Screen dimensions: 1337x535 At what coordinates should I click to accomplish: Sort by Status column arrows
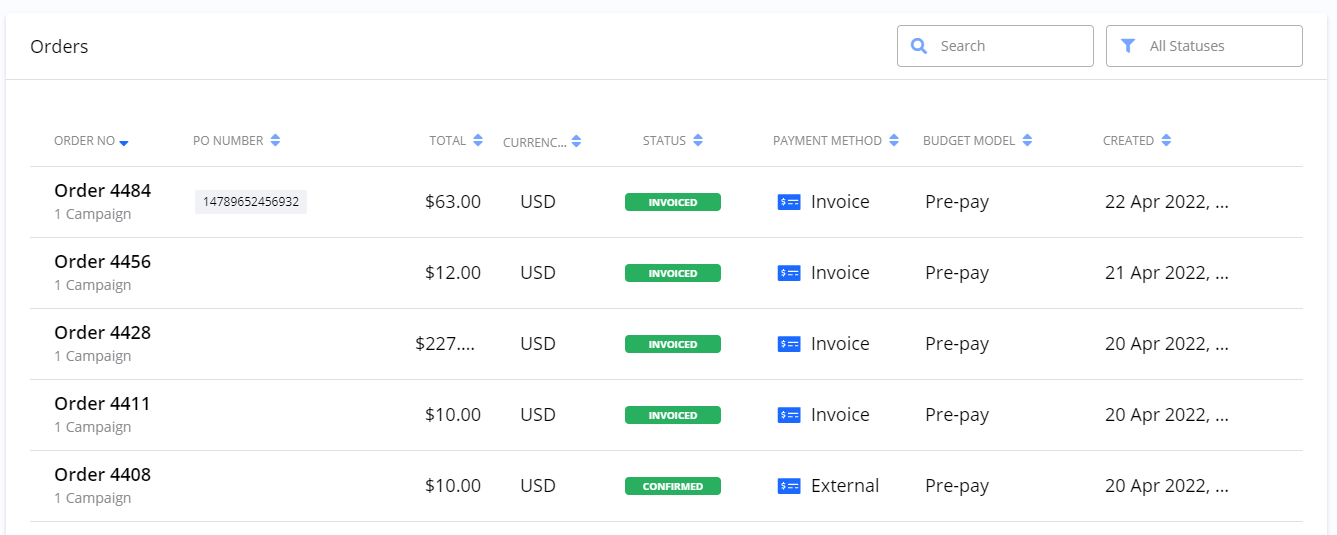coord(698,141)
